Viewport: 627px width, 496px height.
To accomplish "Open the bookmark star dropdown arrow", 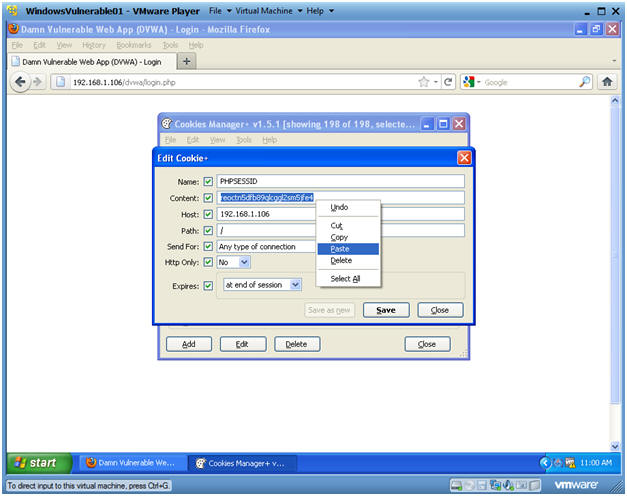I will [436, 82].
